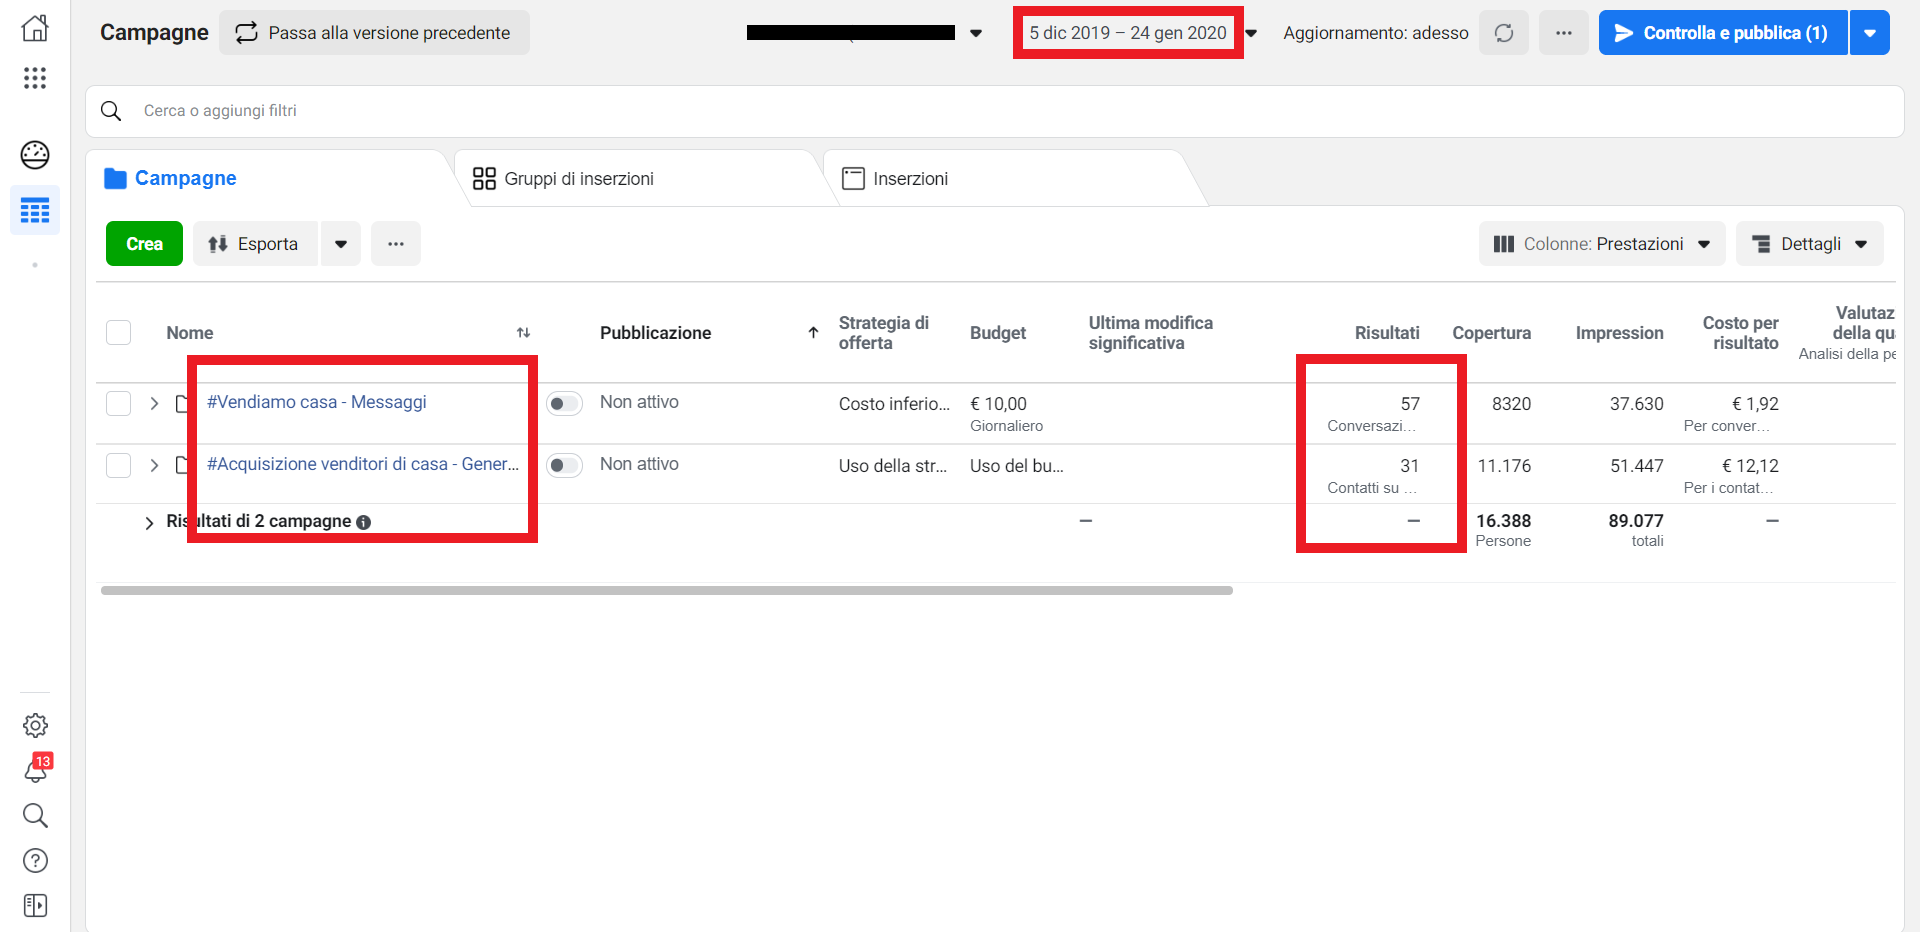Click the green Crea button
Screen dimensions: 1920x932
click(x=144, y=244)
